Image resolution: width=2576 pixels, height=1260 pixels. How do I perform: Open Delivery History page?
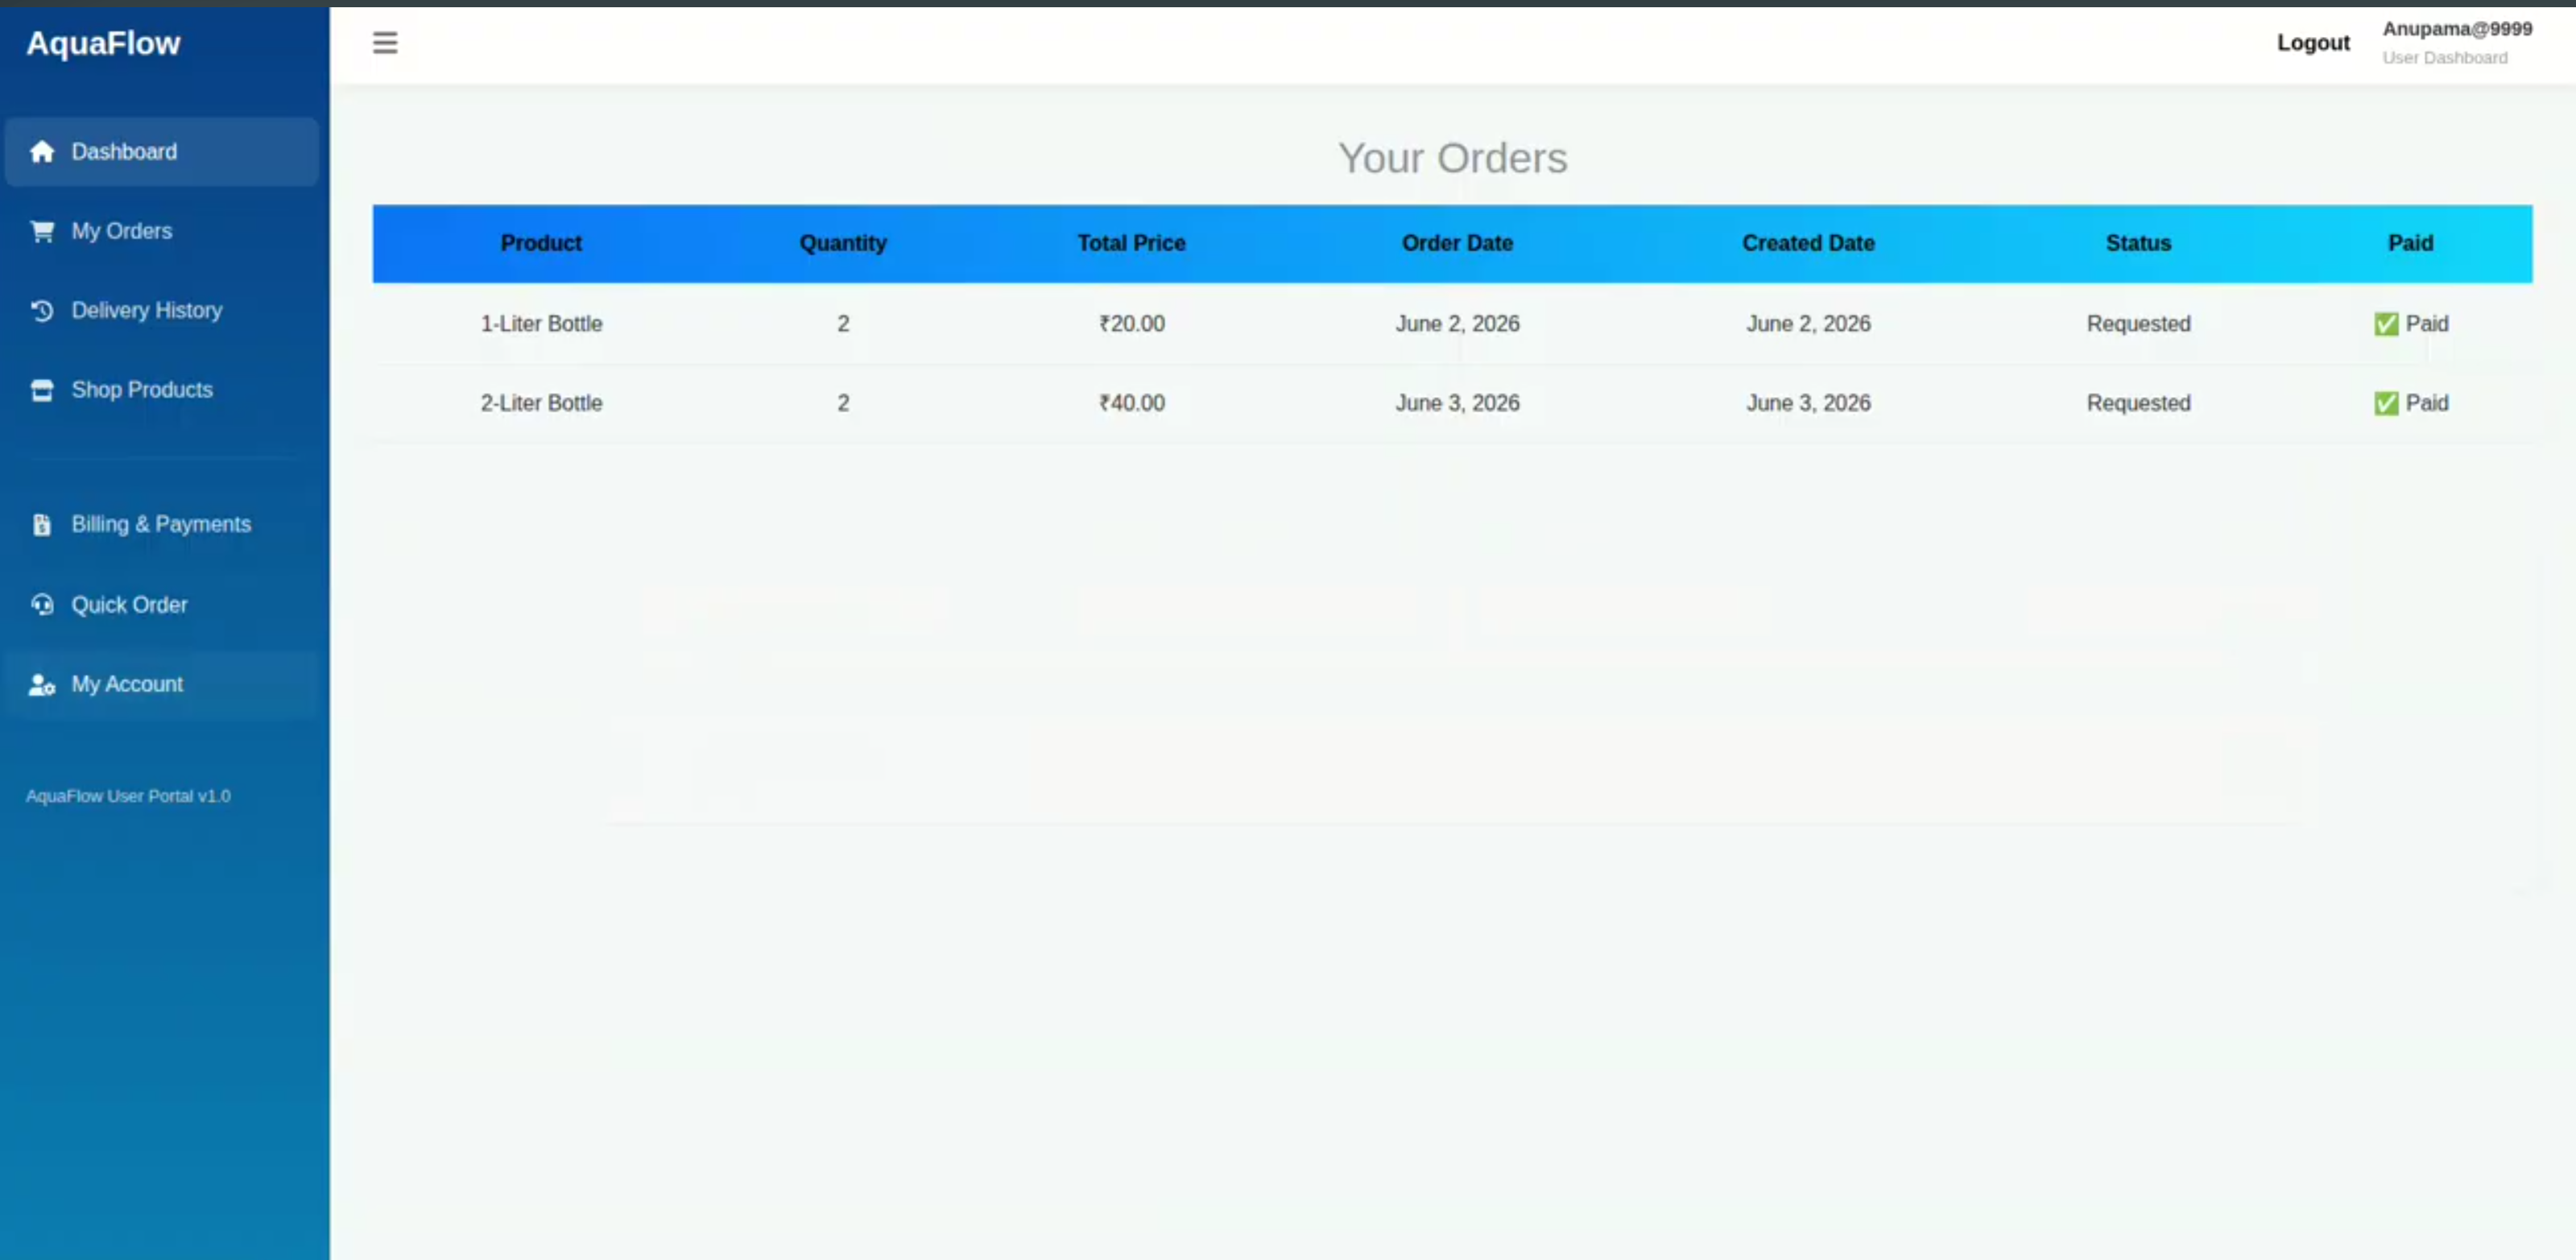coord(162,311)
